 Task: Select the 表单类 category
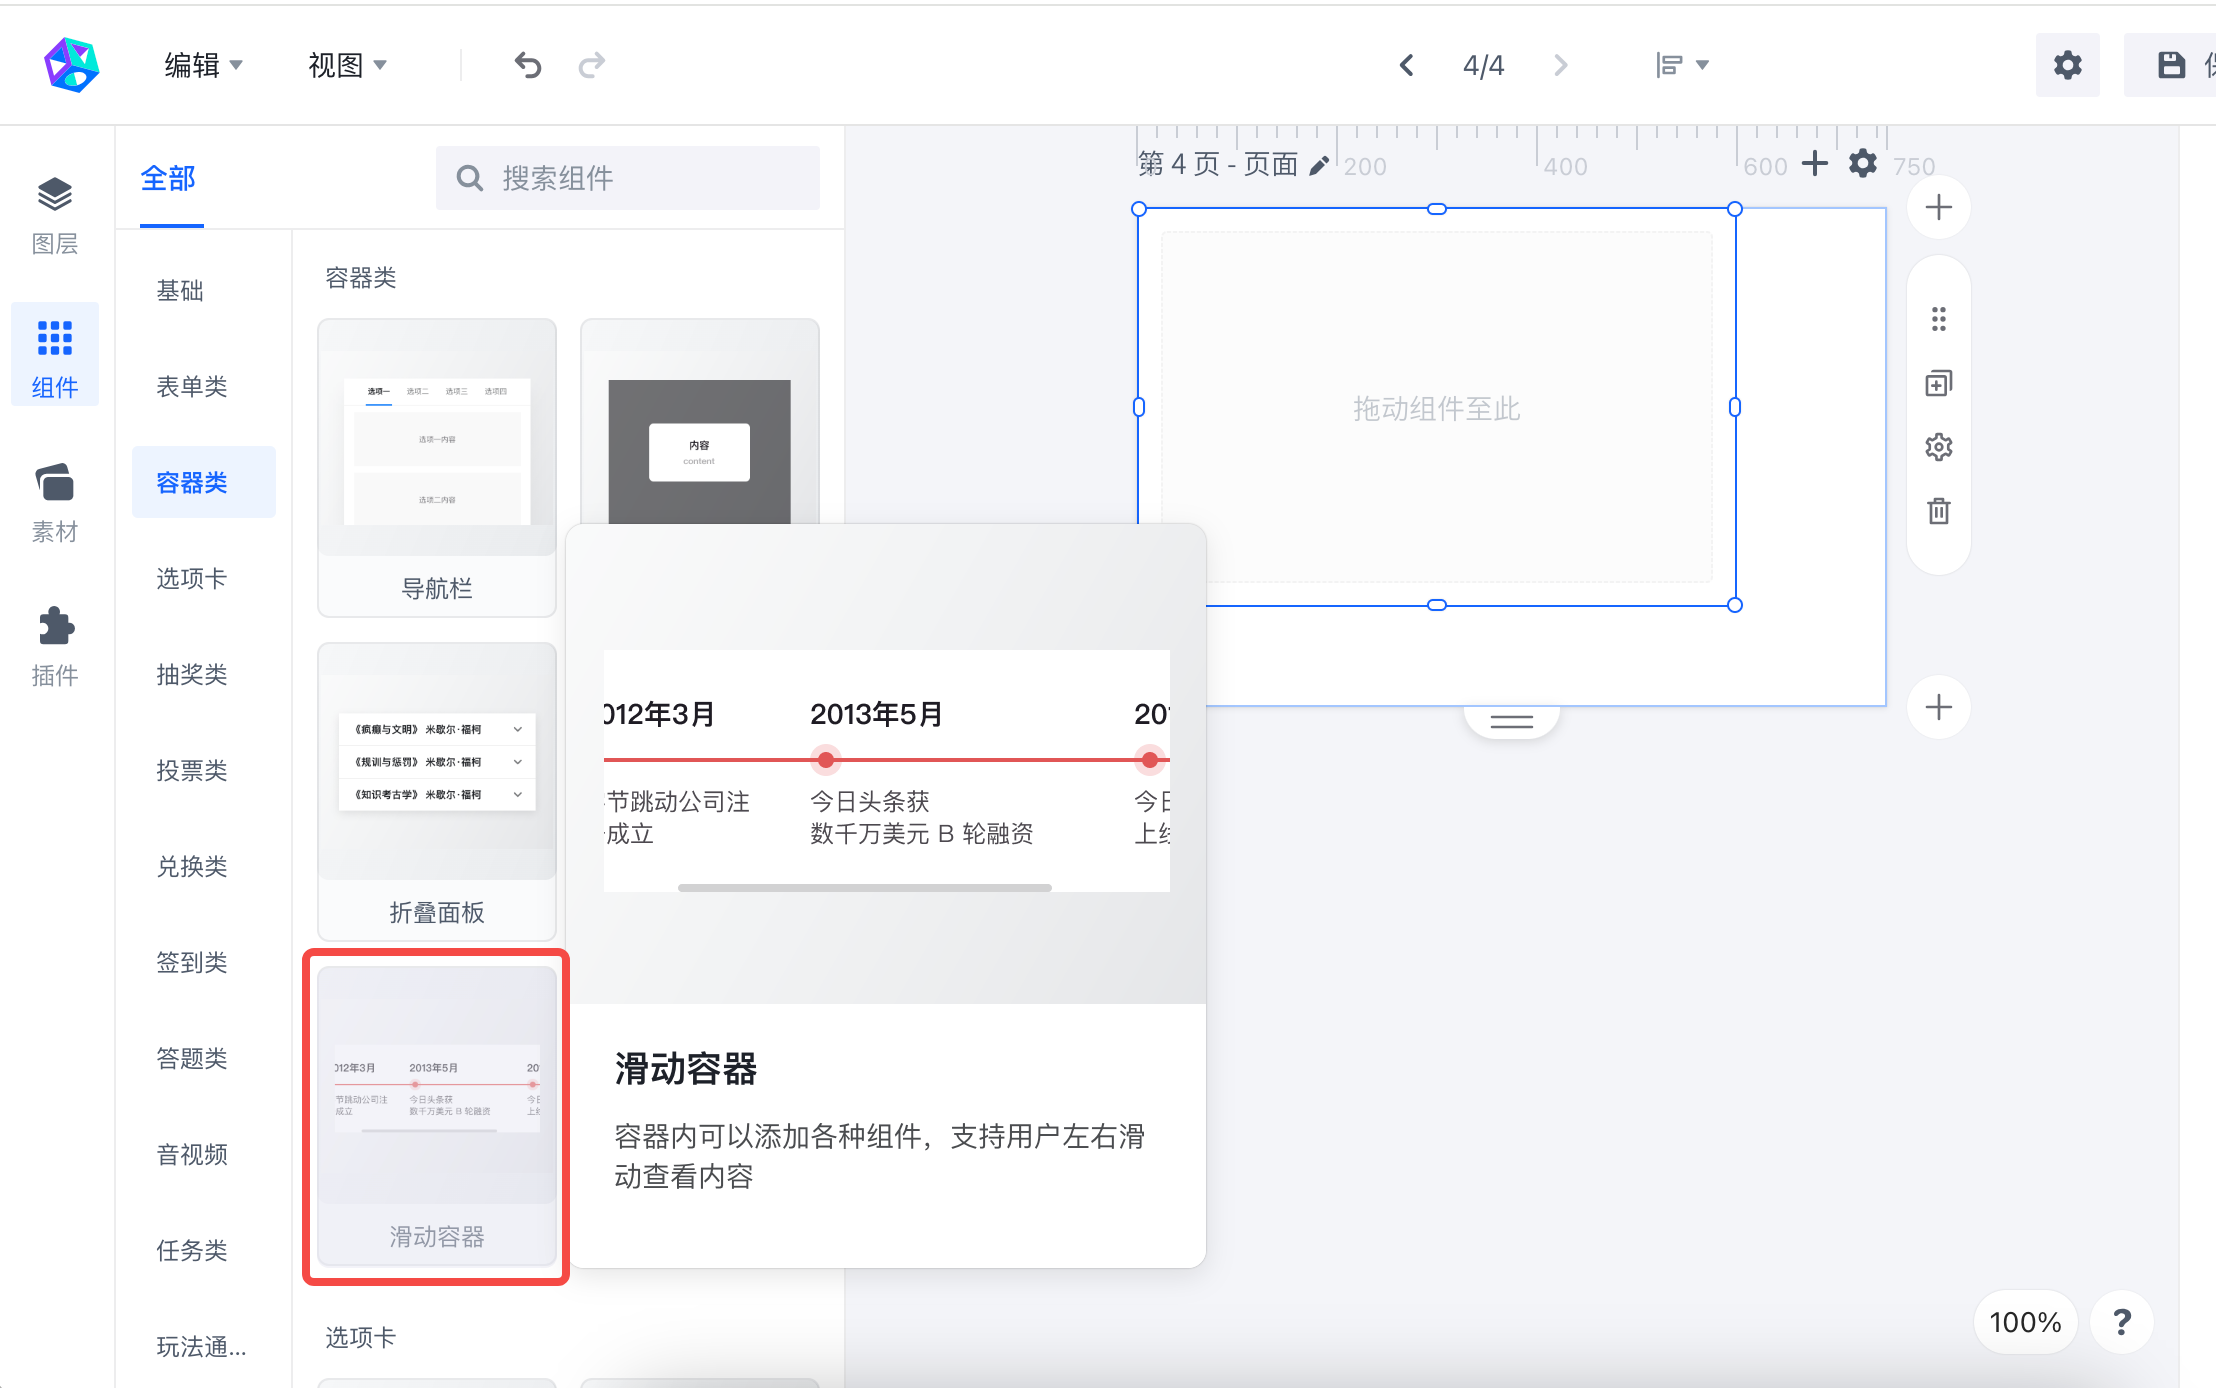tap(192, 387)
